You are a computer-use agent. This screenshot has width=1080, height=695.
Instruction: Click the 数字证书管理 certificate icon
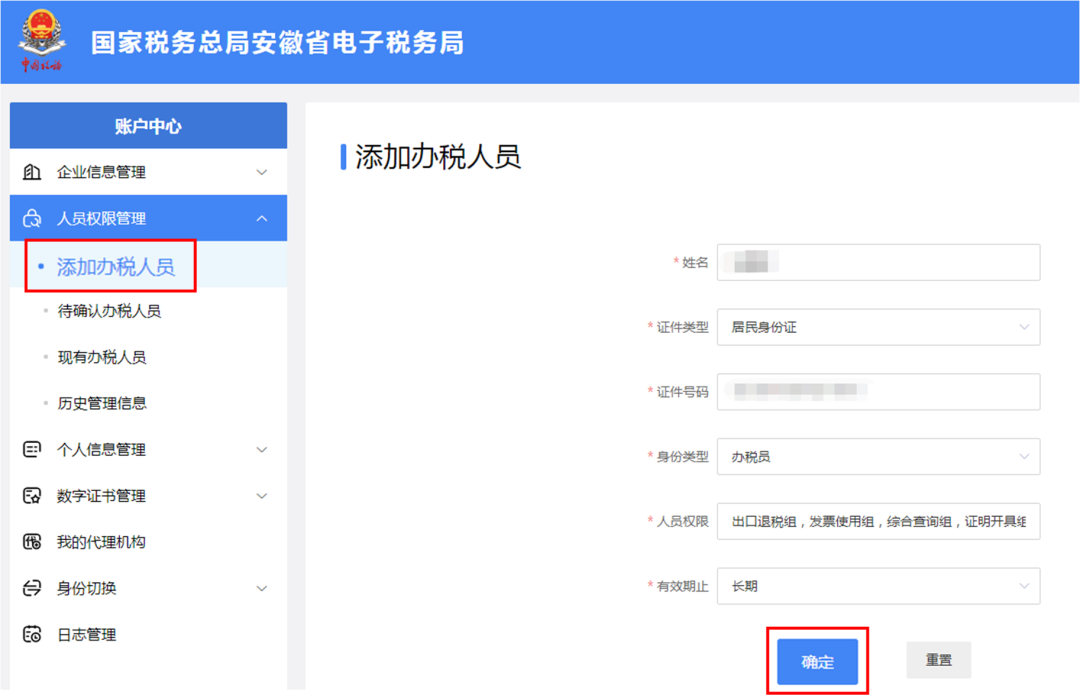point(32,496)
